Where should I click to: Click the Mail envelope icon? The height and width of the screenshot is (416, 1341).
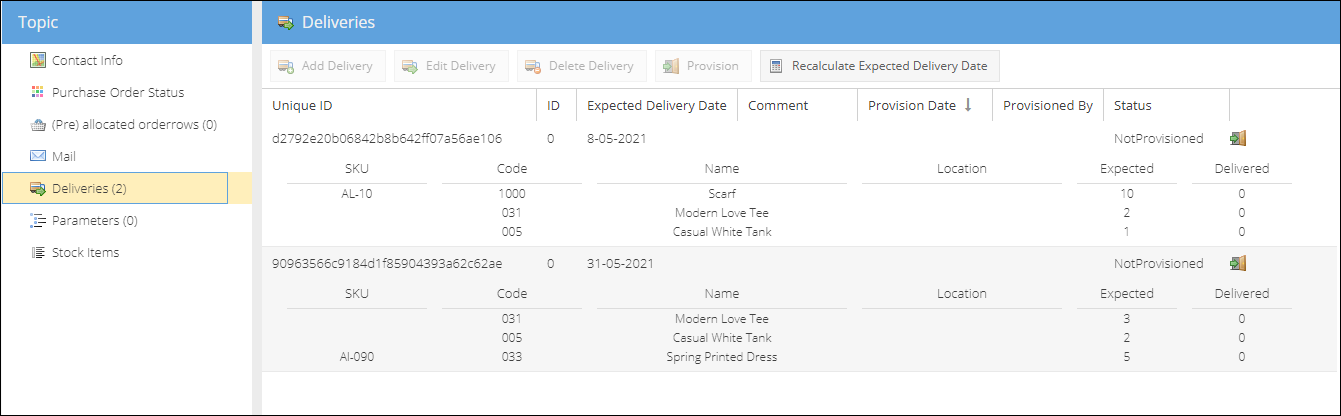click(x=38, y=157)
